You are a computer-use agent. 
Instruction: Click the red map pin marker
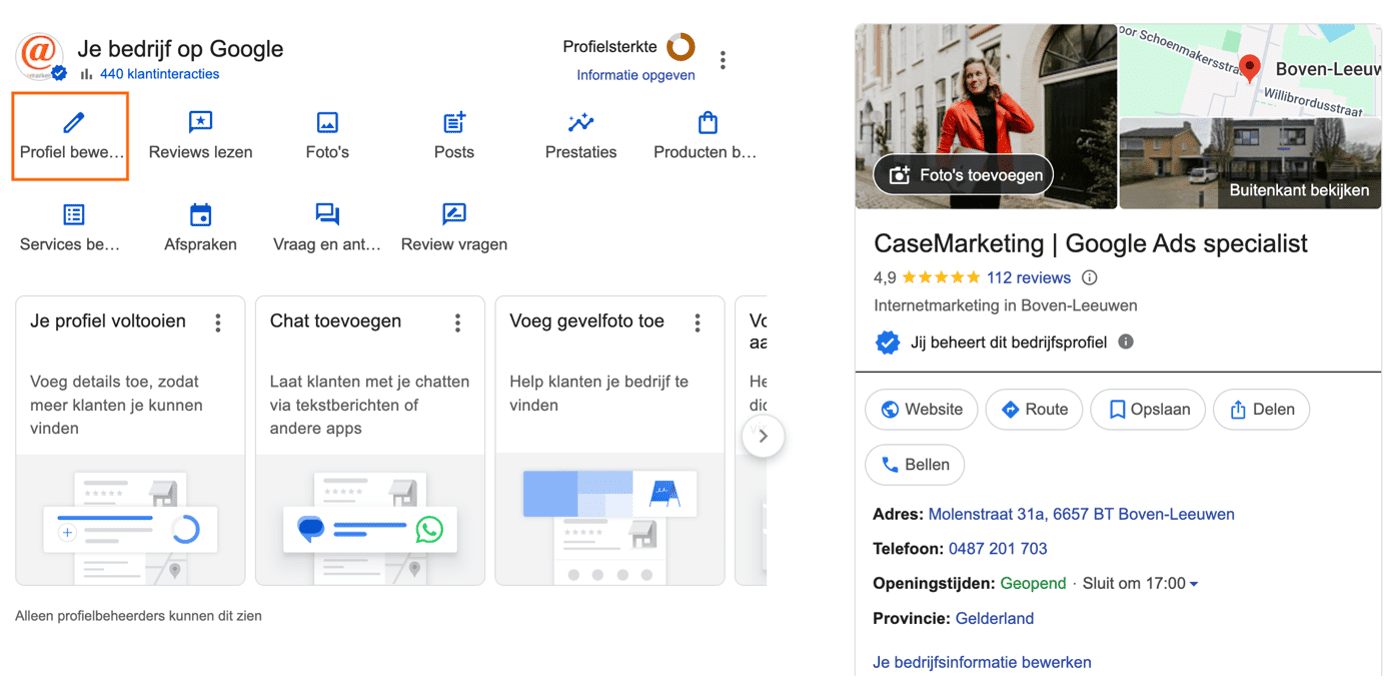[1249, 68]
